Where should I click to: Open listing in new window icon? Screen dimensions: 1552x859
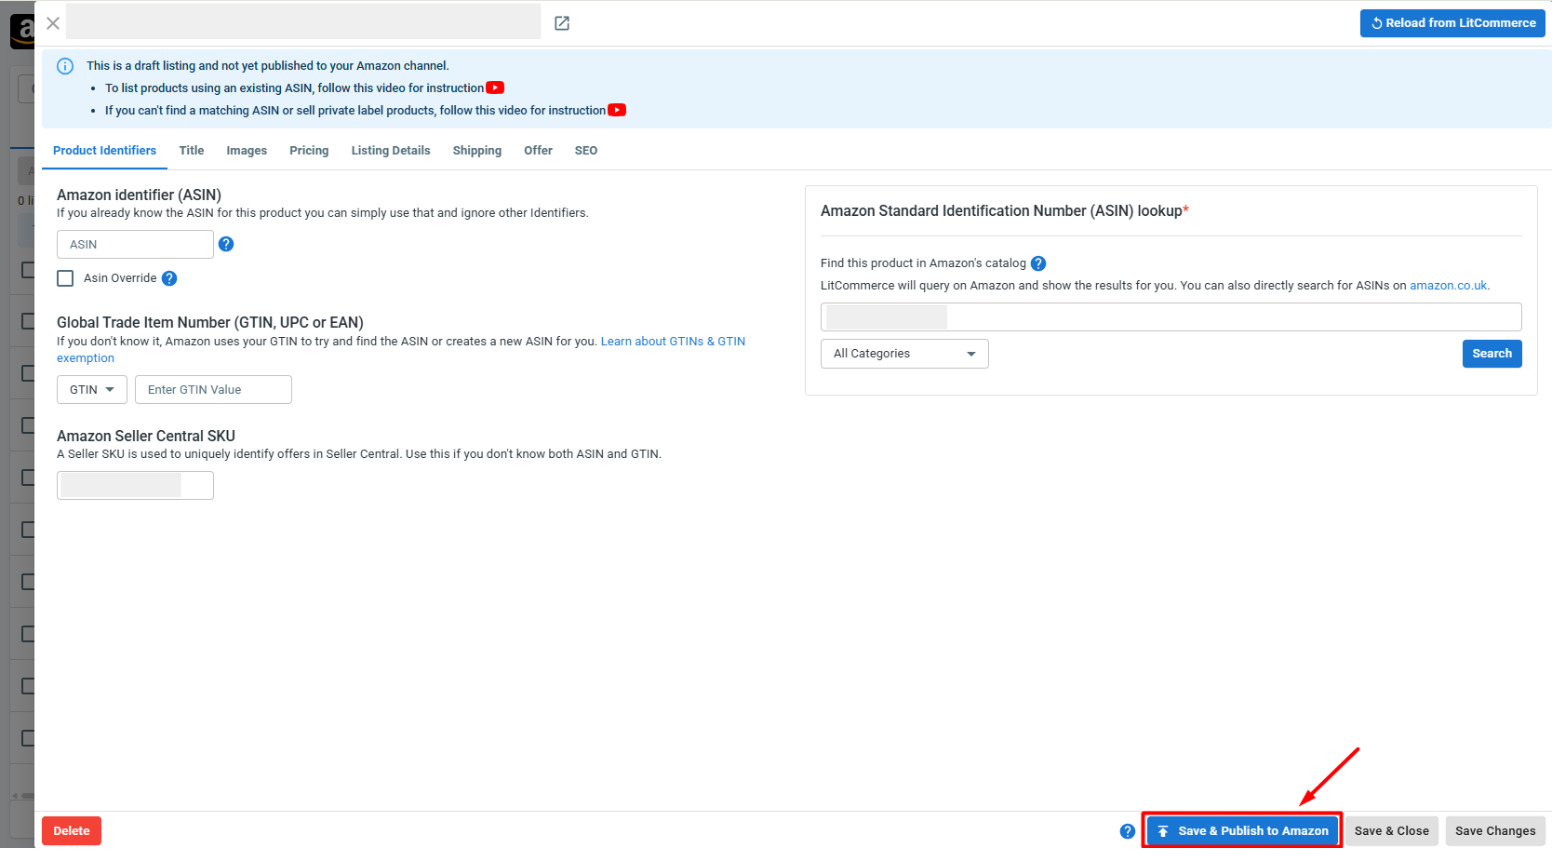(x=562, y=23)
